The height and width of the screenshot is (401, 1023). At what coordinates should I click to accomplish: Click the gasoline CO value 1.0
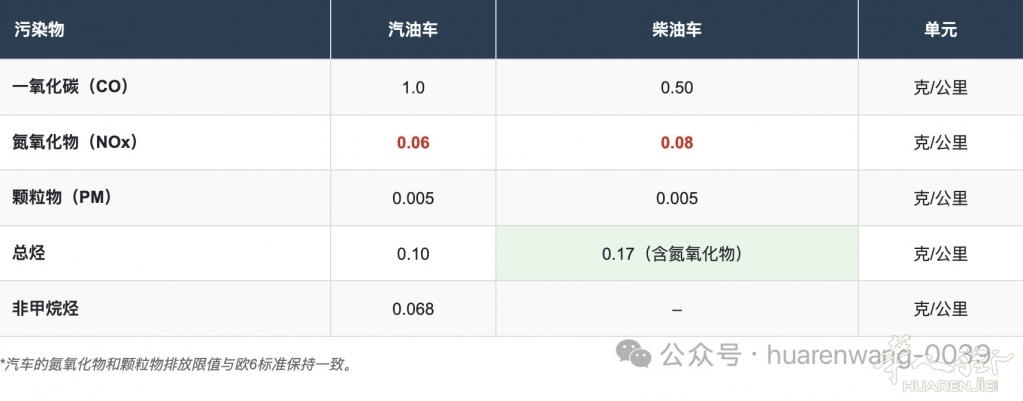pos(413,87)
